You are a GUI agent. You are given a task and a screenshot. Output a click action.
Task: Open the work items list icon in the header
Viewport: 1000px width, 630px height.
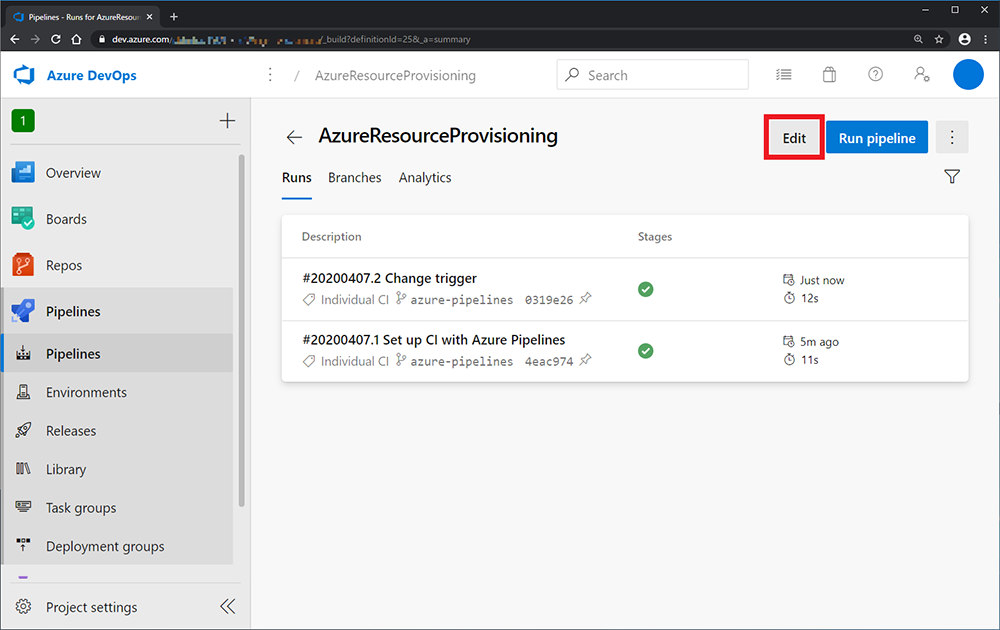(784, 75)
